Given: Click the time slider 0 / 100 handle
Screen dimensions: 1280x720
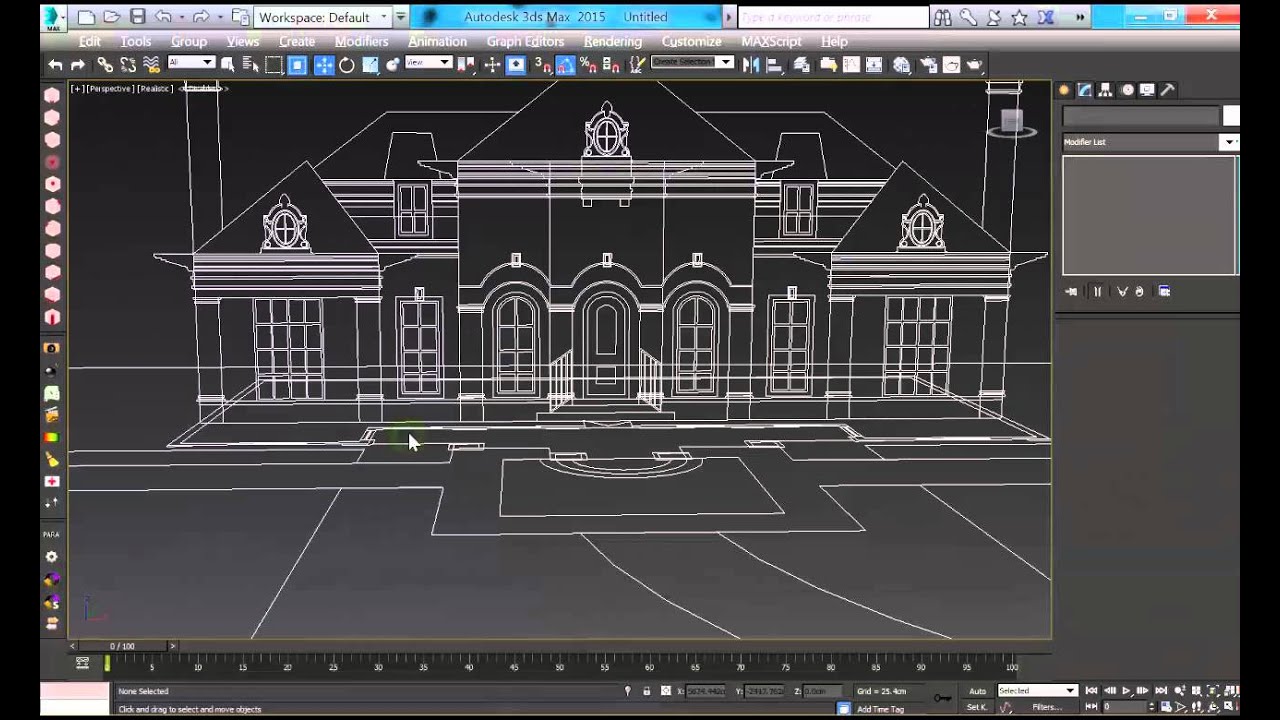Looking at the screenshot, I should [x=122, y=646].
